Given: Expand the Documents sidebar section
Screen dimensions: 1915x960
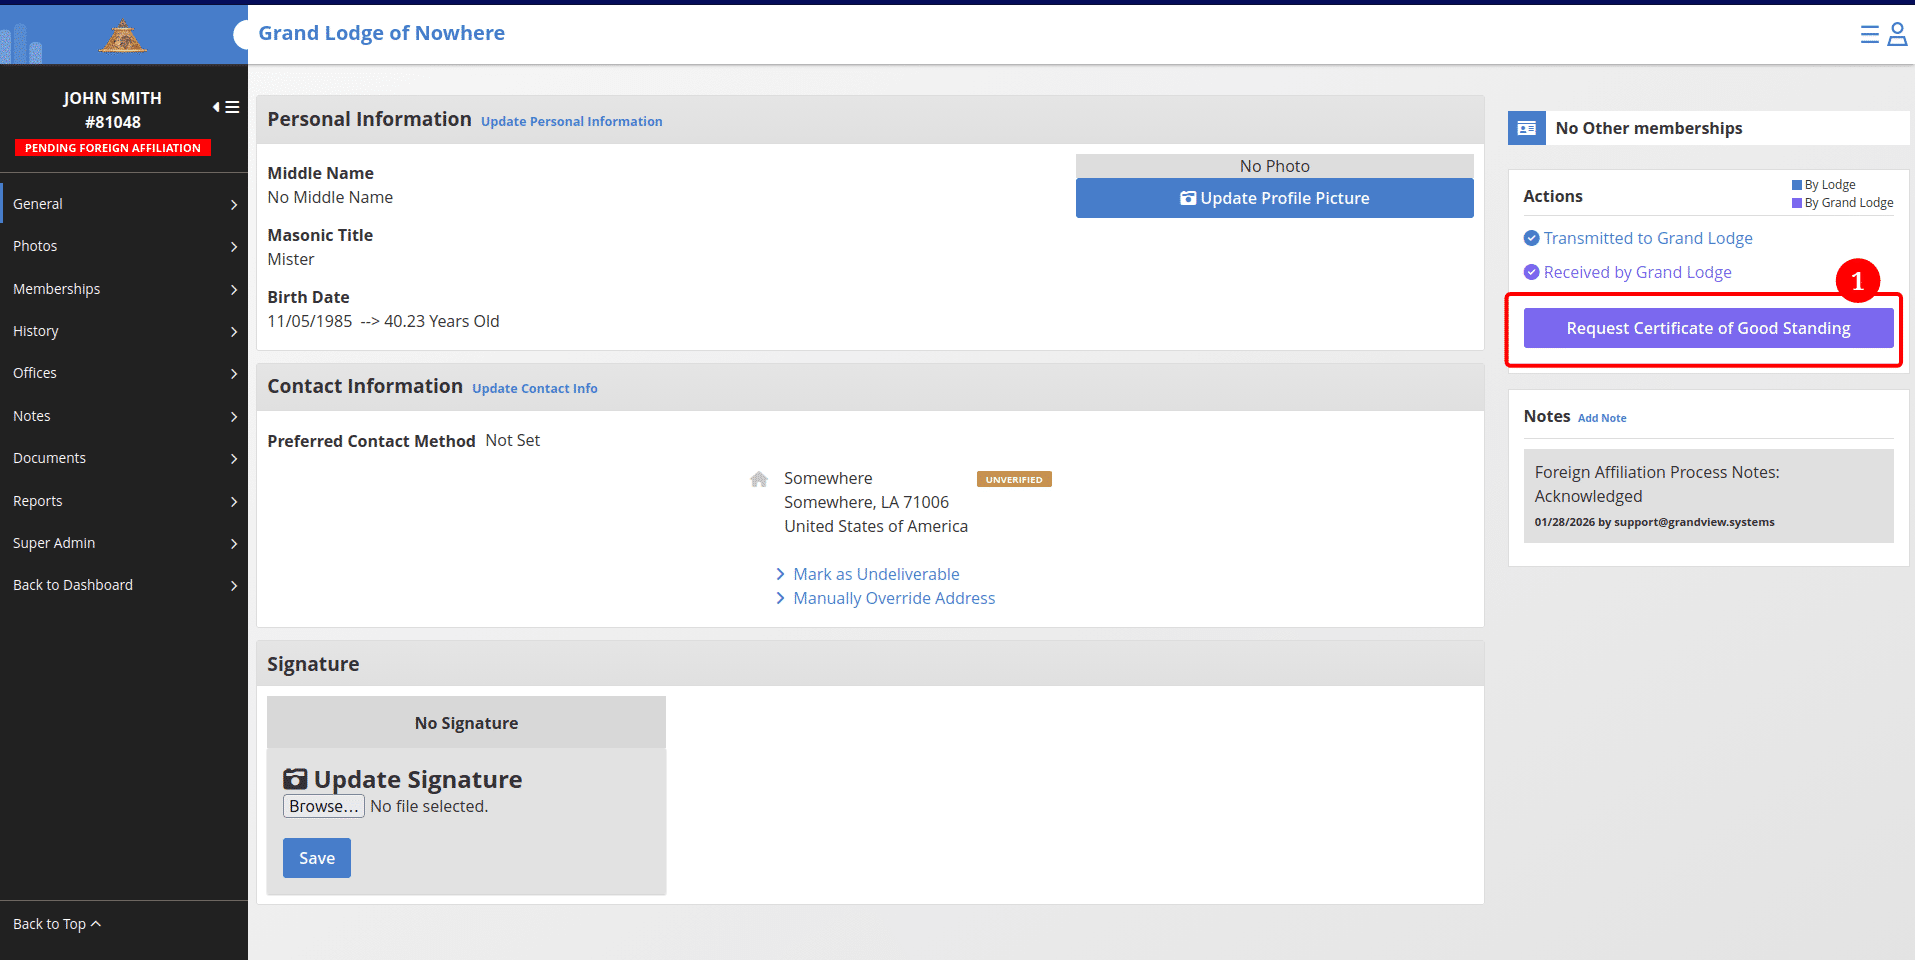Looking at the screenshot, I should 124,458.
